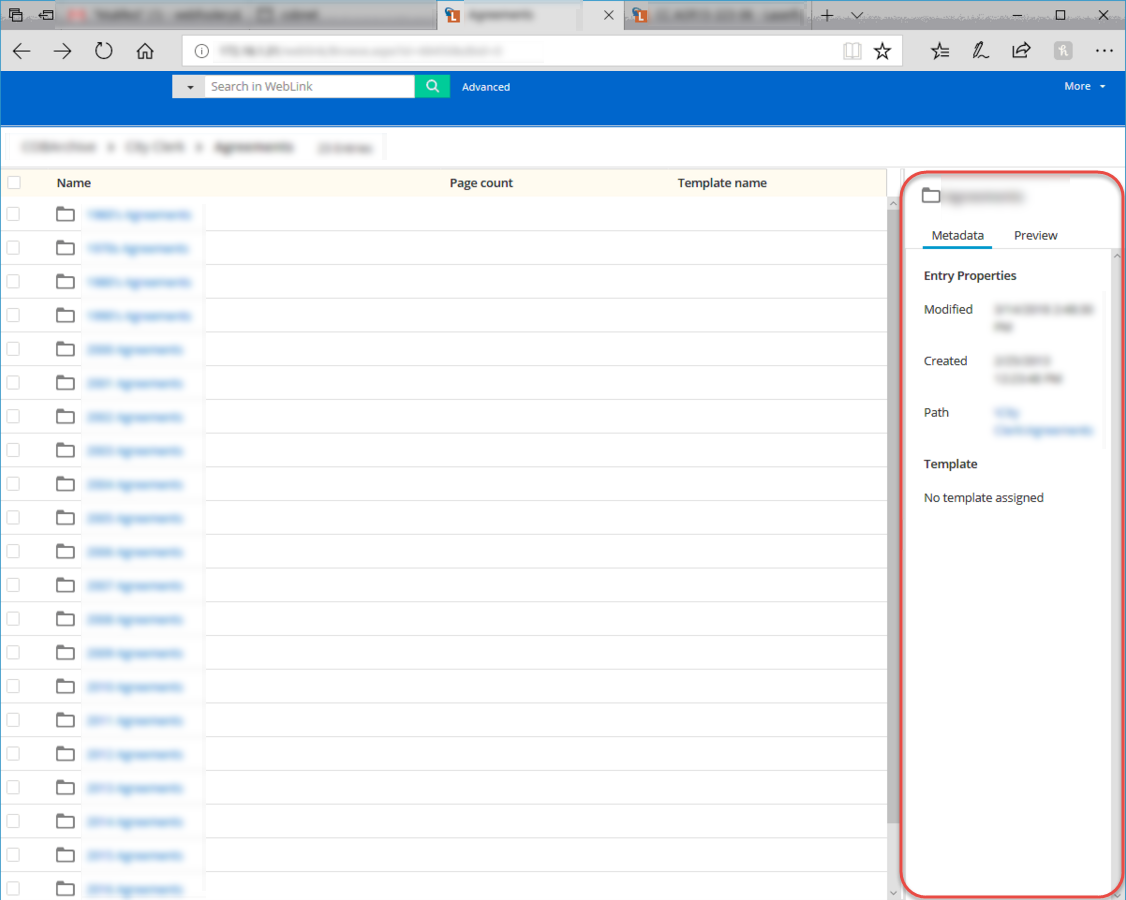The height and width of the screenshot is (900, 1126).
Task: Click the share page icon
Action: 1021,51
